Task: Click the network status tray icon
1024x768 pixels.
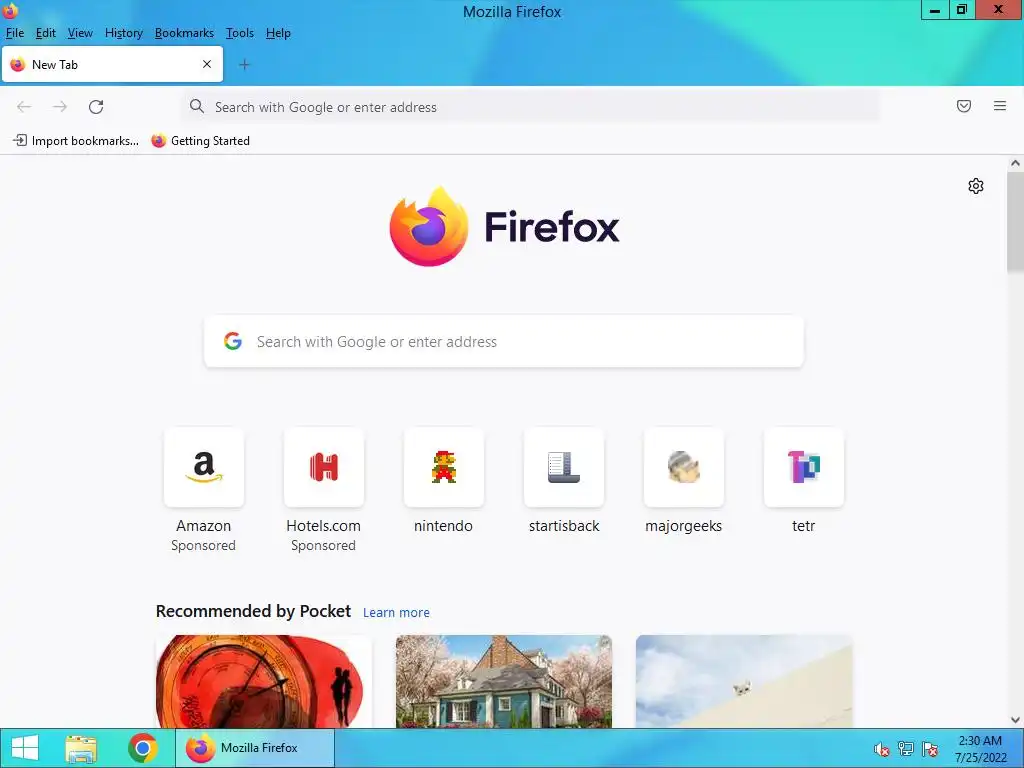Action: tap(906, 749)
